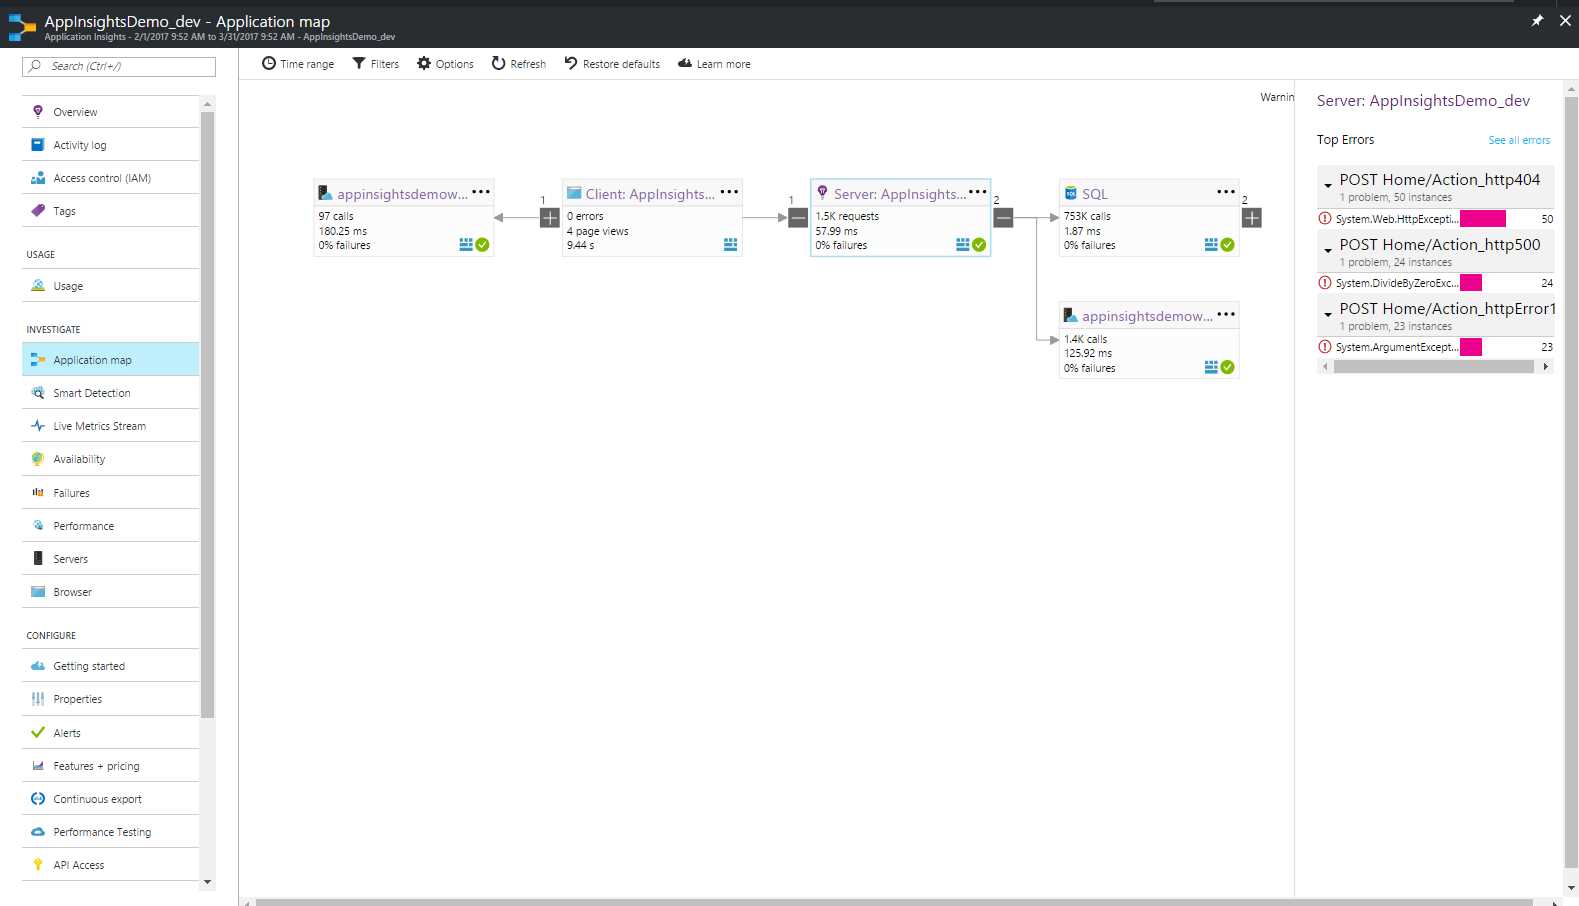Click grid icon on Client node
1579x906 pixels.
730,245
